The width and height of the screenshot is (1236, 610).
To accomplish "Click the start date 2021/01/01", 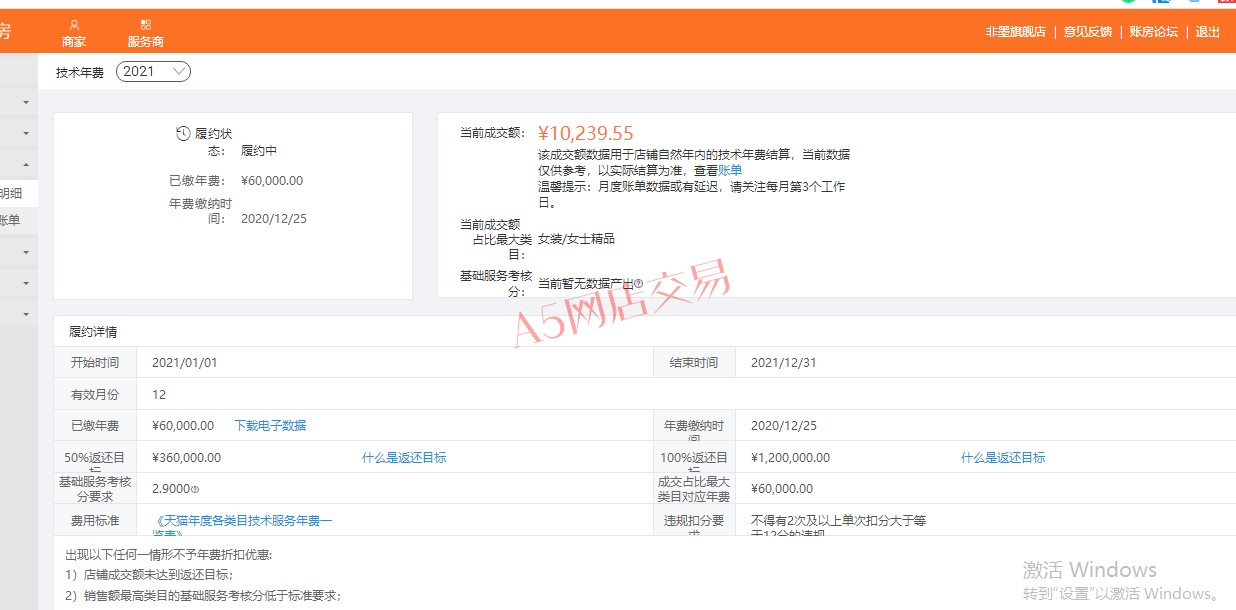I will point(185,363).
